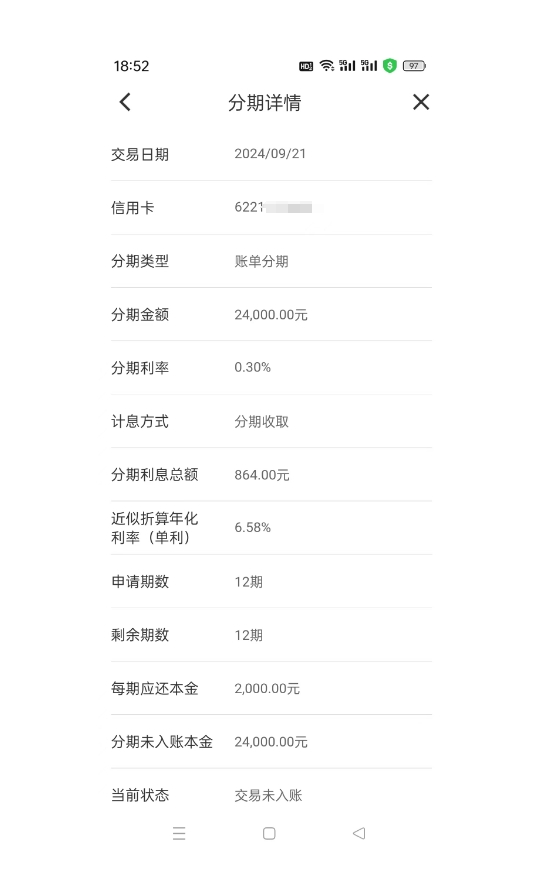Tap the Wi-Fi status icon

pos(326,66)
